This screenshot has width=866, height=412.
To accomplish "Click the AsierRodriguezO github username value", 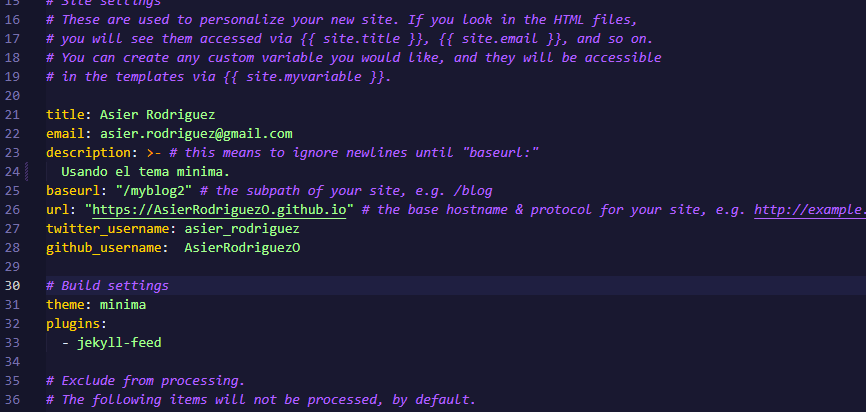I will tap(242, 248).
